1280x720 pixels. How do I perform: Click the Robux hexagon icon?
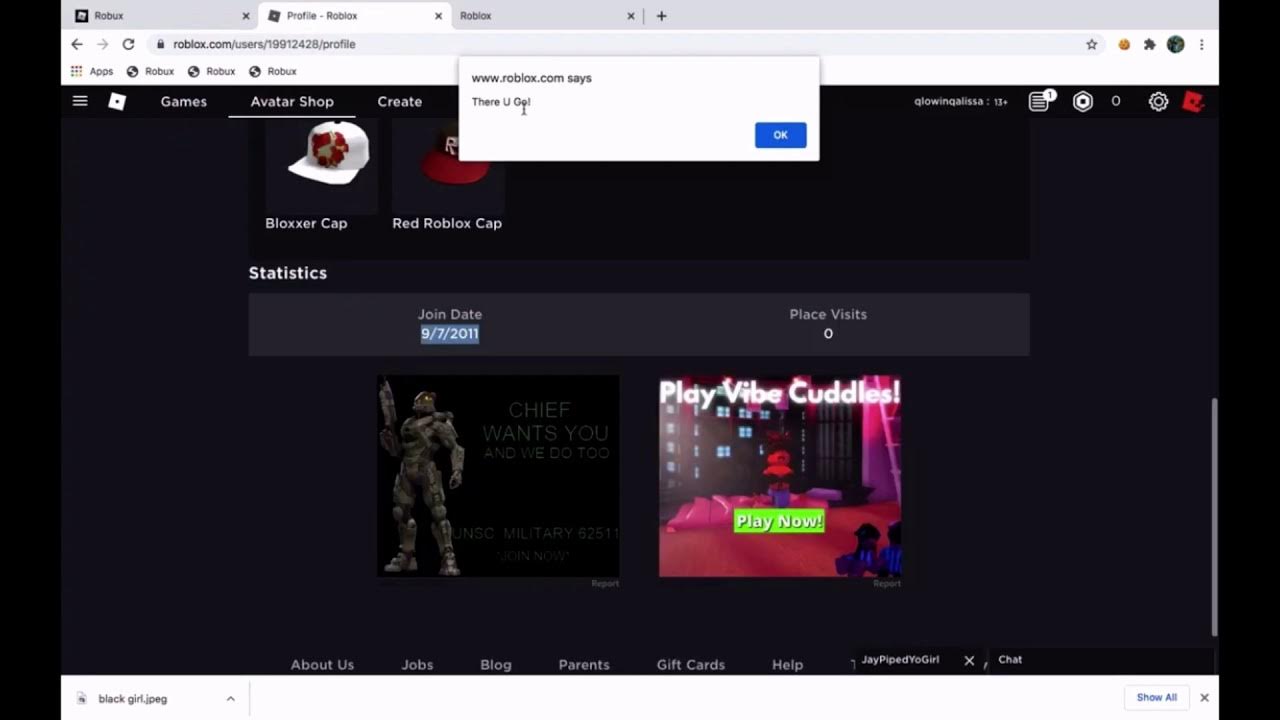pyautogui.click(x=1083, y=101)
